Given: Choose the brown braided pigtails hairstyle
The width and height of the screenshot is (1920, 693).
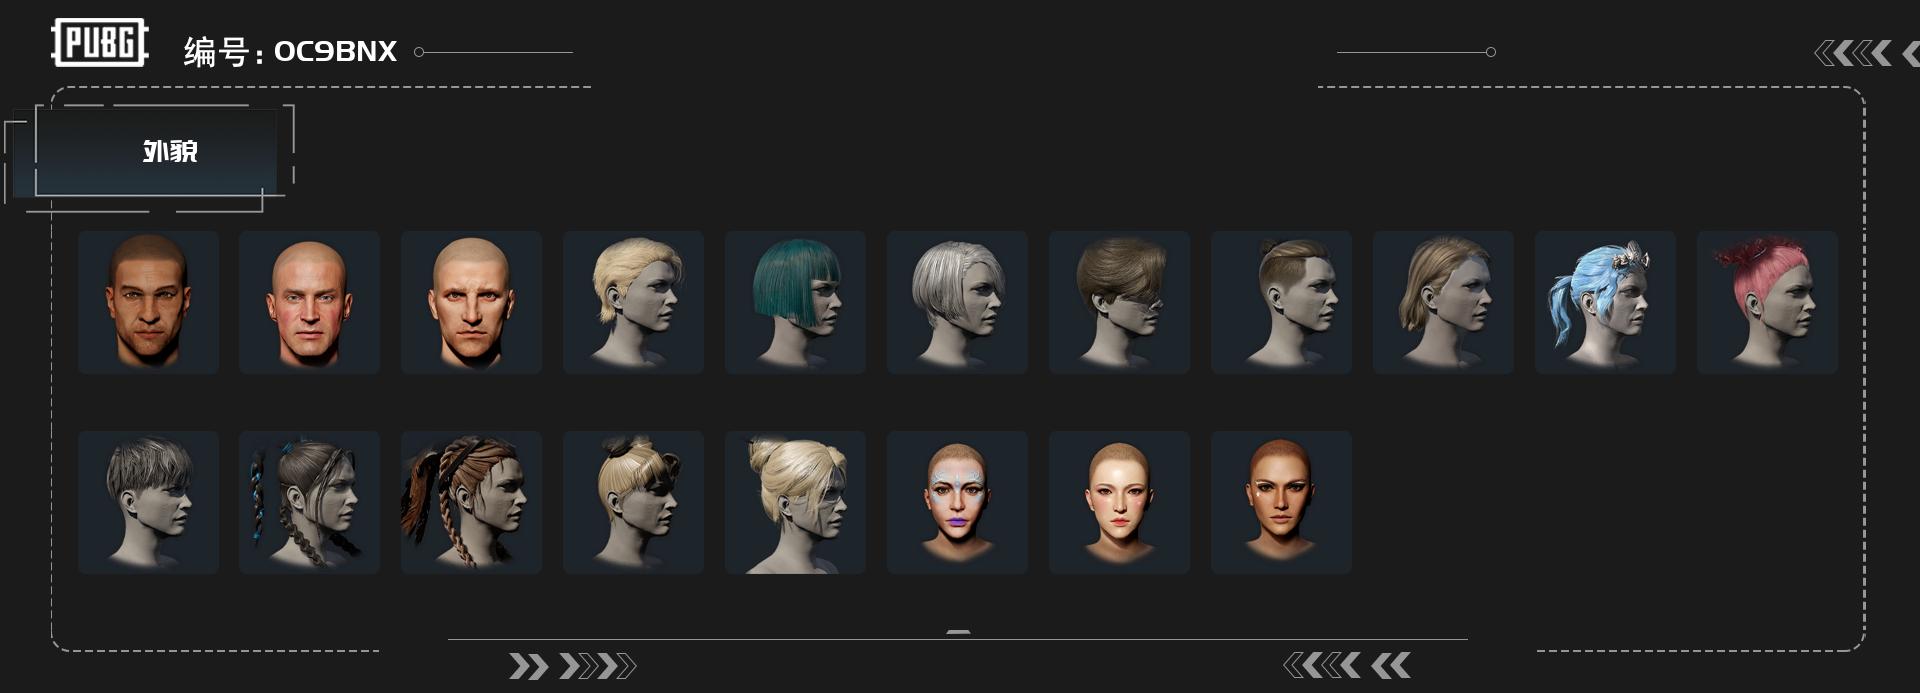Looking at the screenshot, I should 471,502.
